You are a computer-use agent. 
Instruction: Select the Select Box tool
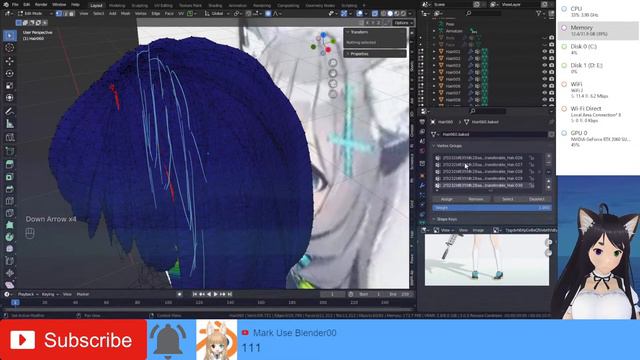click(10, 36)
